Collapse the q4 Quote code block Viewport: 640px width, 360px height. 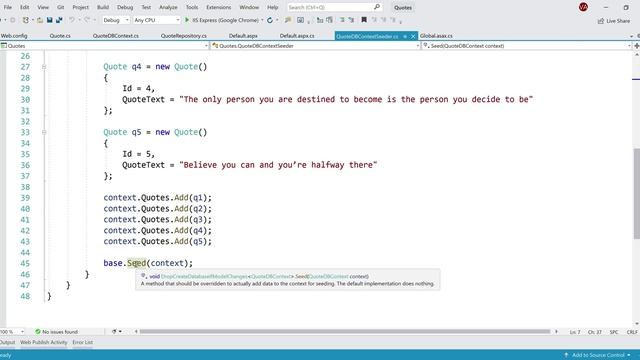[44, 67]
